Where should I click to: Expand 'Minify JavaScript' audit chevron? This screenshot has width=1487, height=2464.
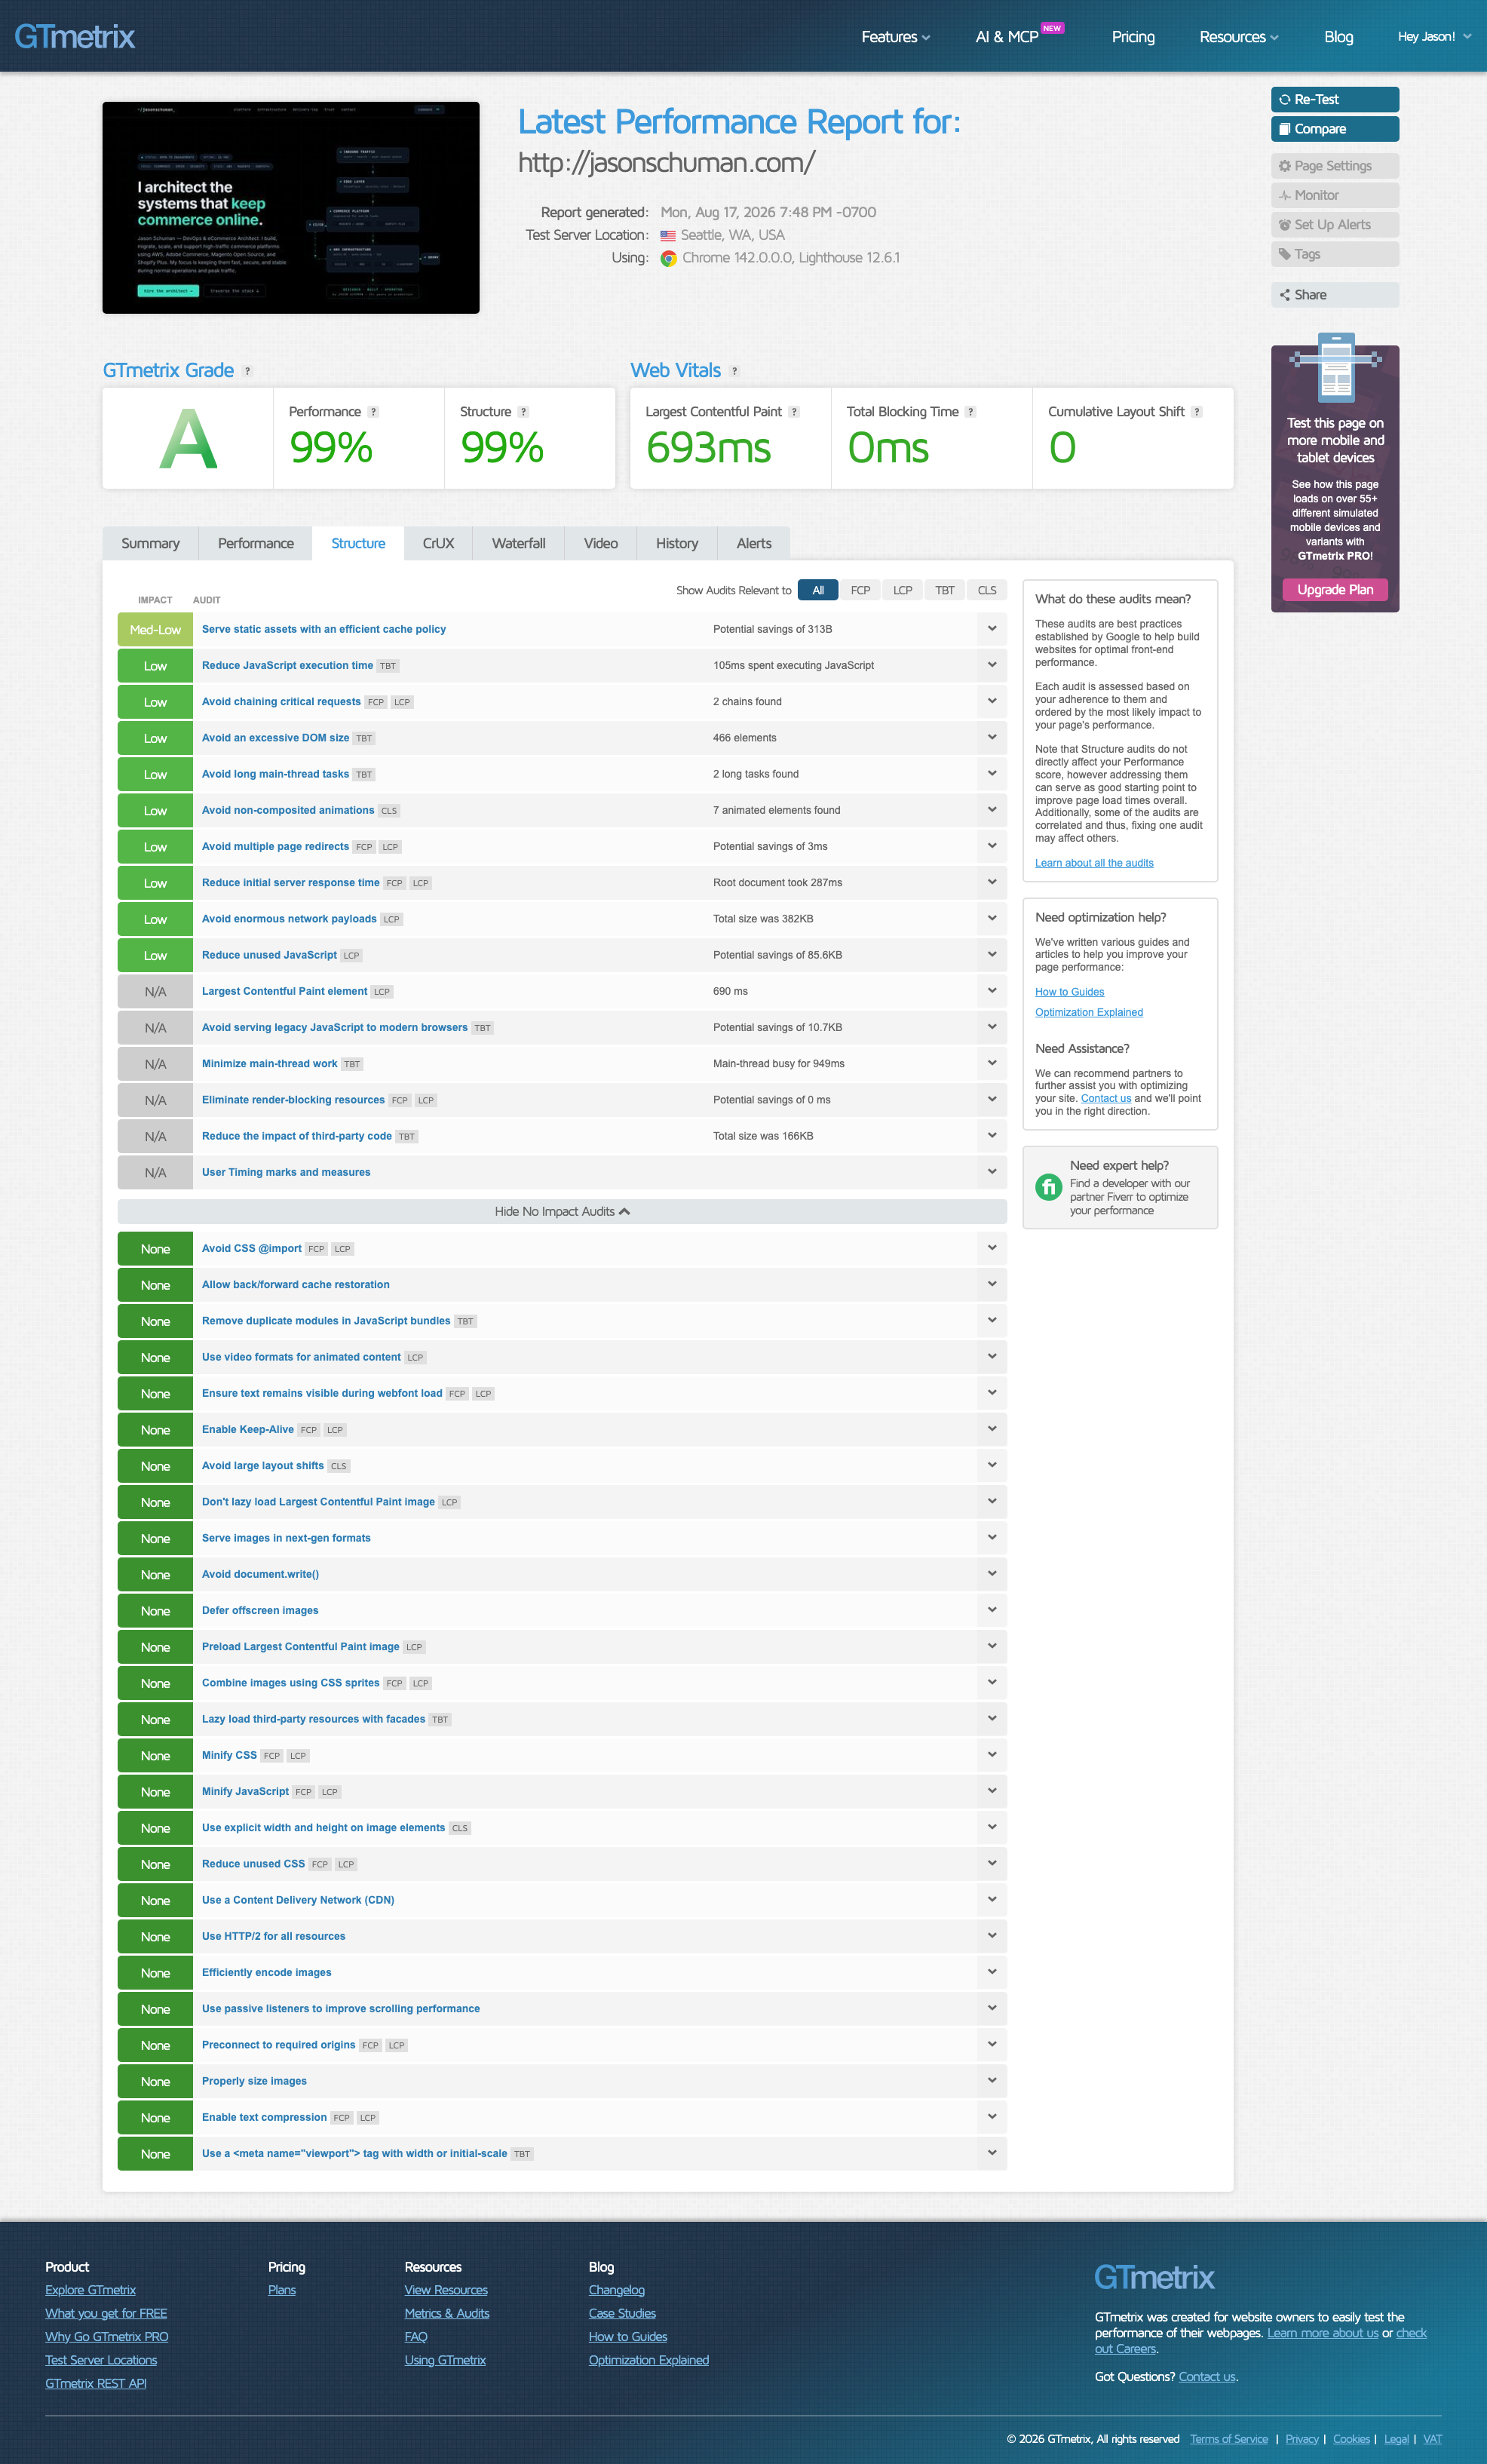click(992, 1791)
